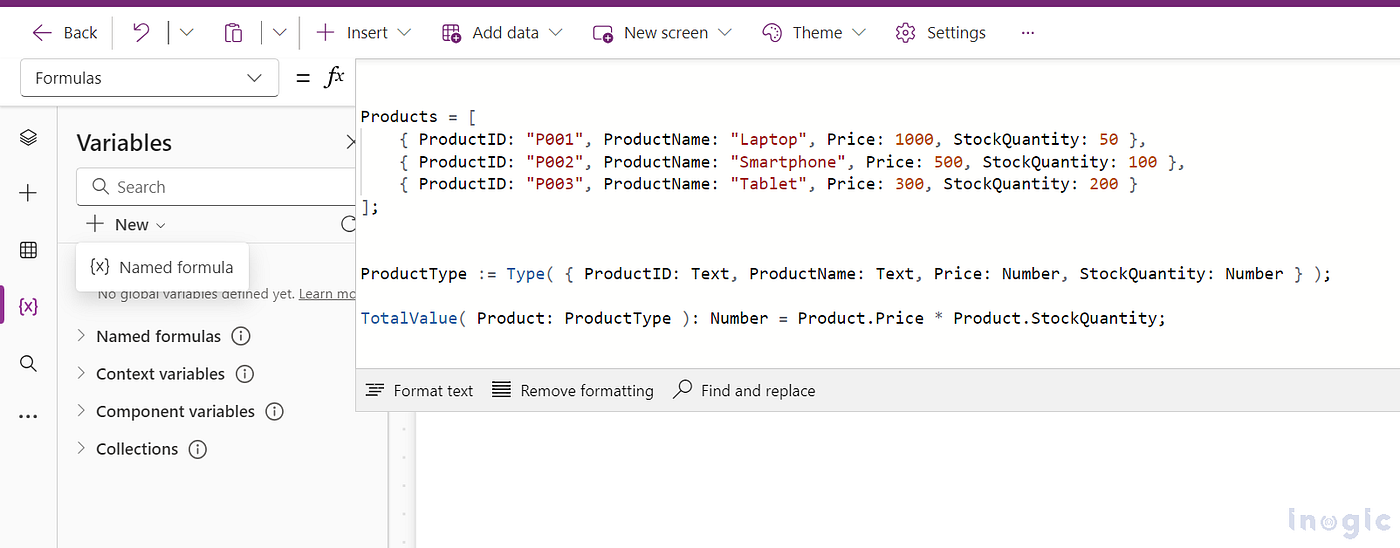
Task: Click the Settings gear icon
Action: coord(906,33)
